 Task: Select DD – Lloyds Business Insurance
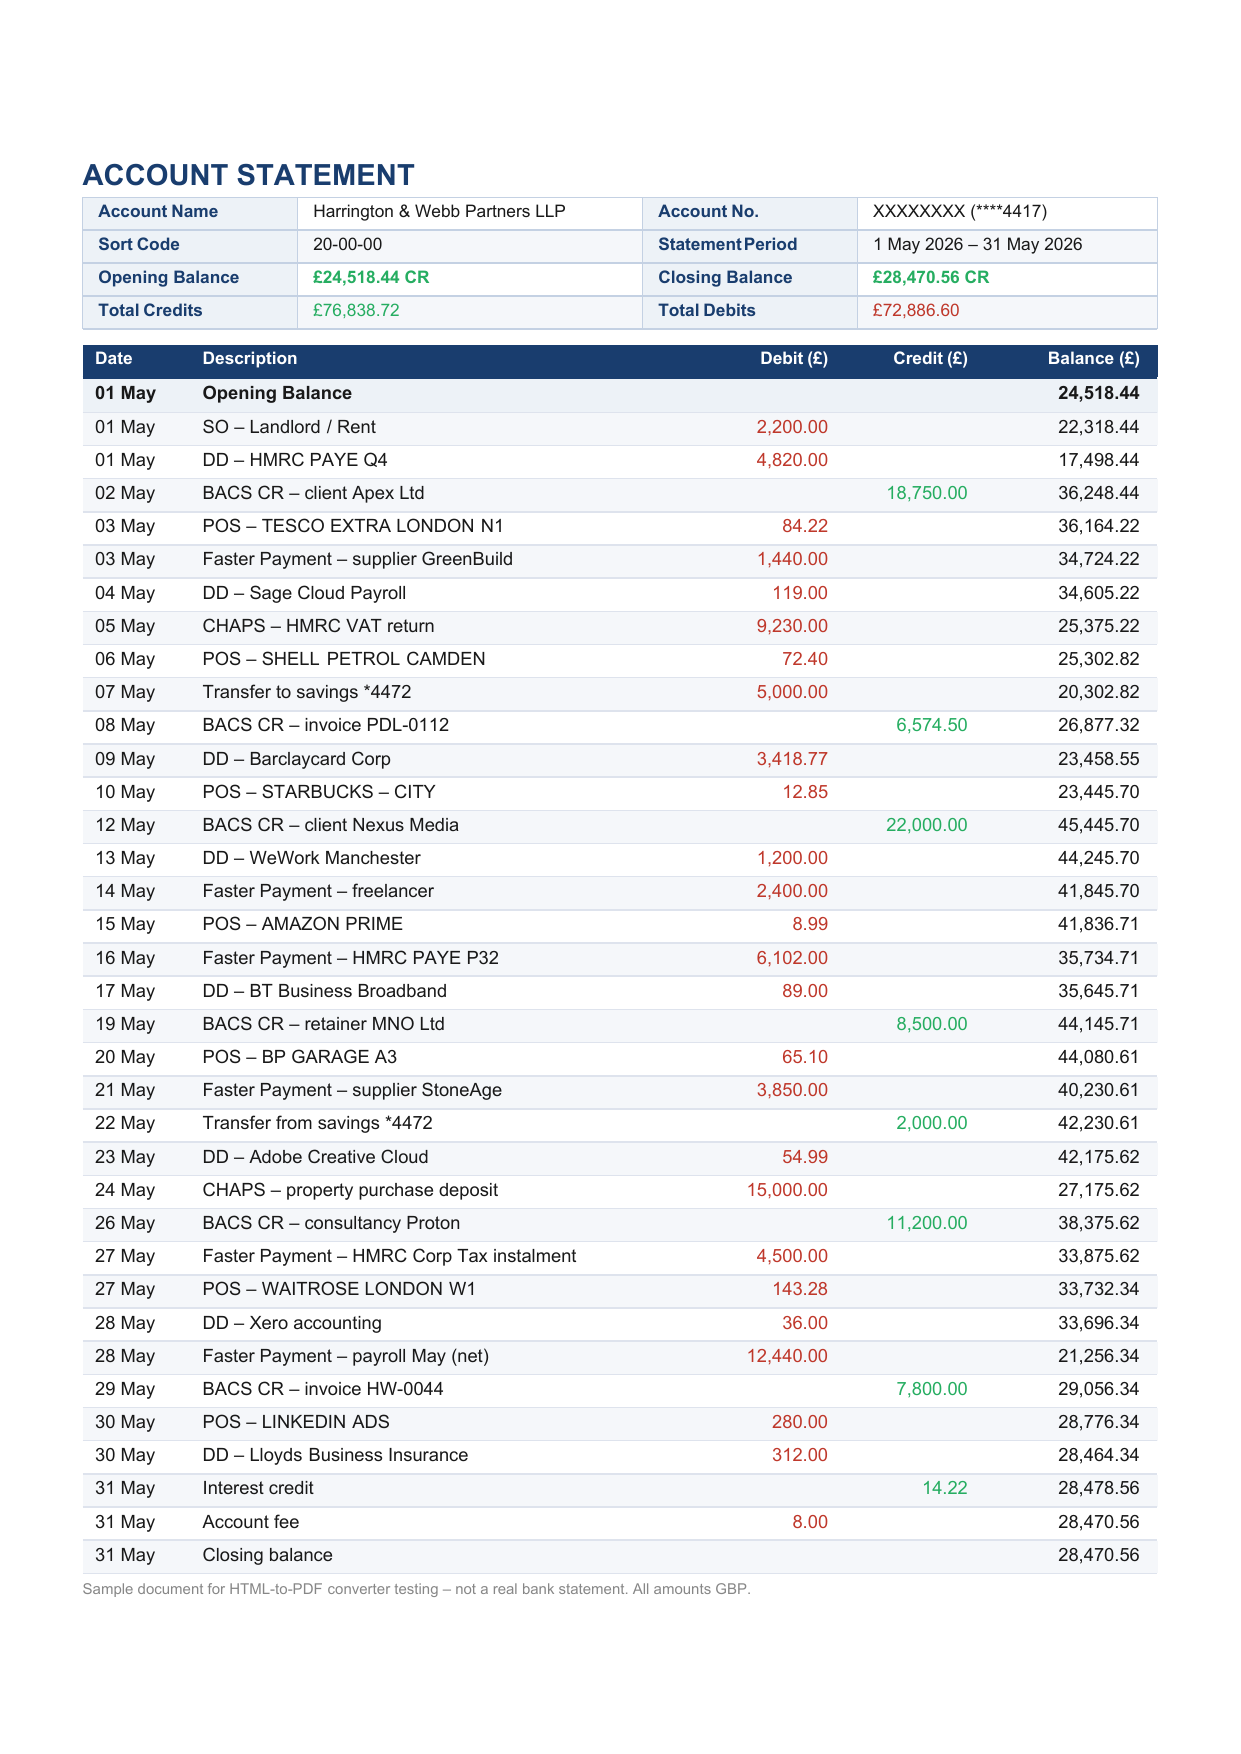pos(335,1455)
